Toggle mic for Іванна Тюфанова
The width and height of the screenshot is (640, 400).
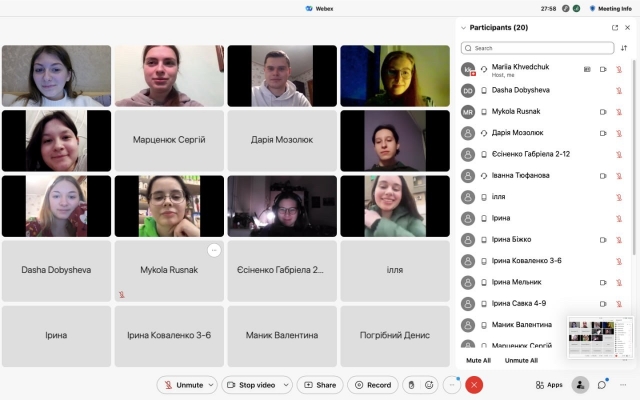tap(619, 176)
